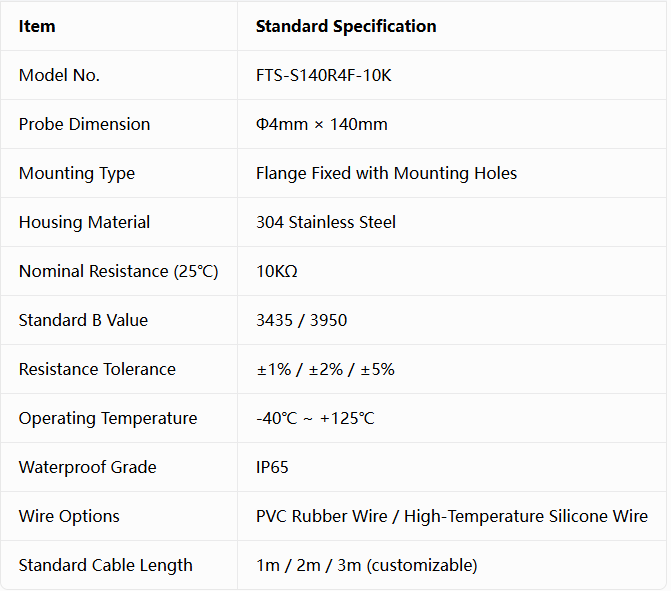The width and height of the screenshot is (671, 591).
Task: Select model number FTS-S140R4F-10K
Action: click(x=324, y=76)
